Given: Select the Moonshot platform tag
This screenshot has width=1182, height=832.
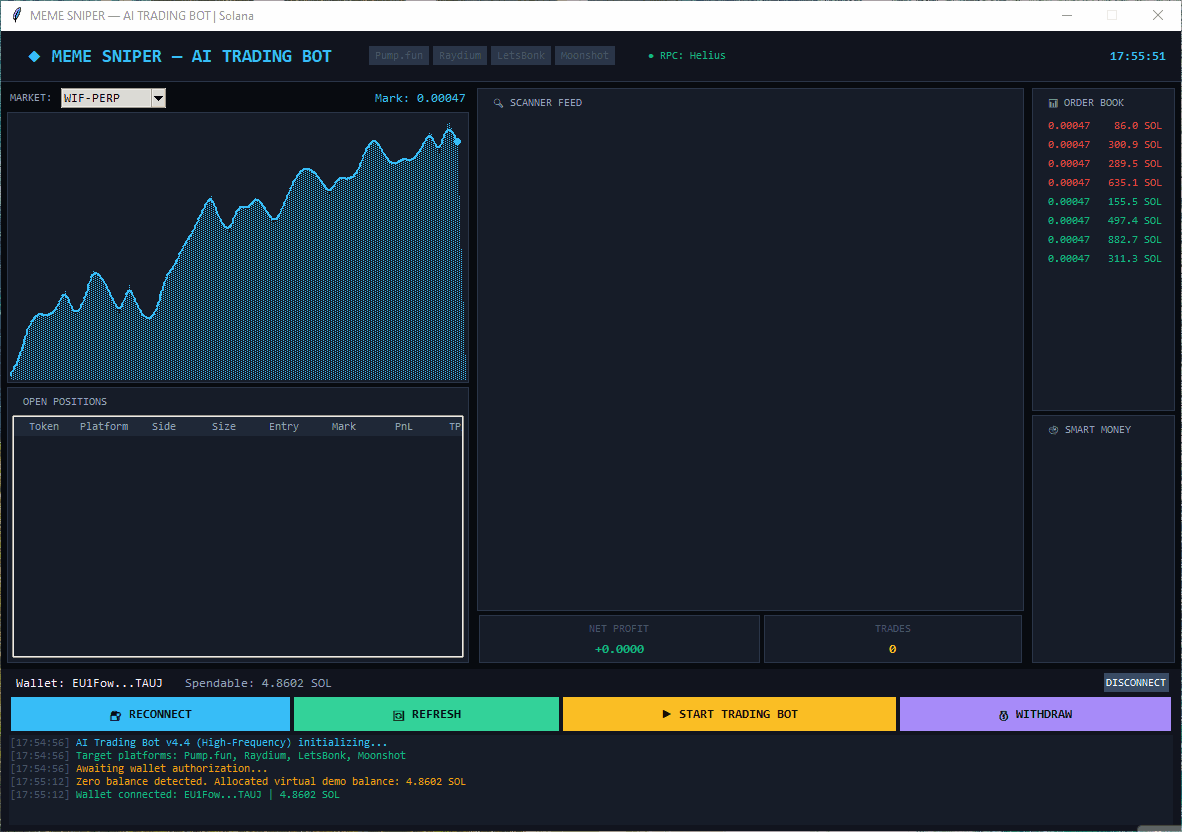Looking at the screenshot, I should [x=585, y=56].
